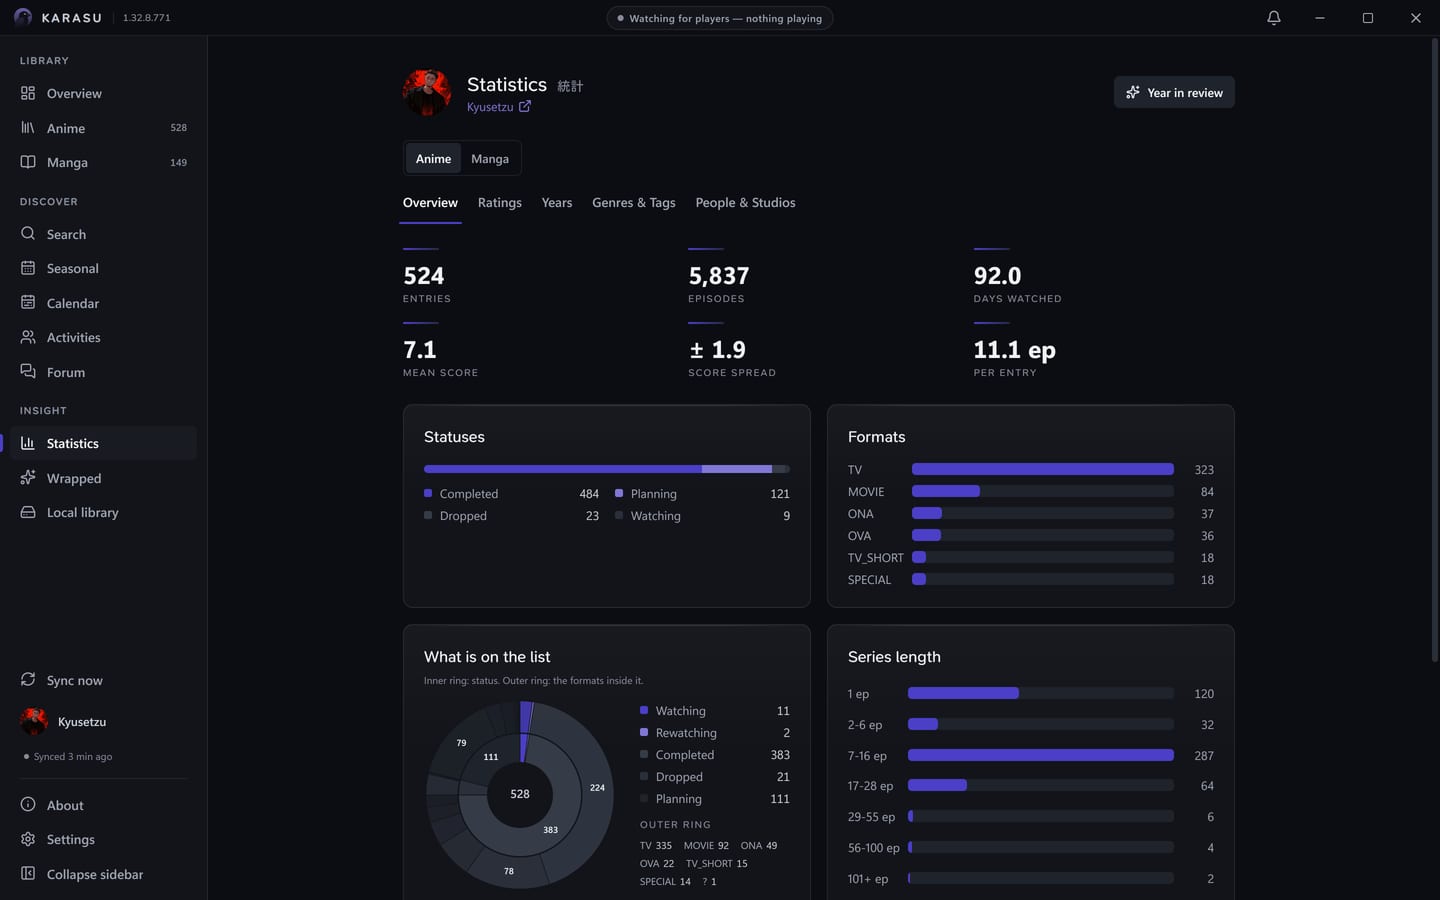
Task: Open the notifications bell
Action: coord(1274,18)
